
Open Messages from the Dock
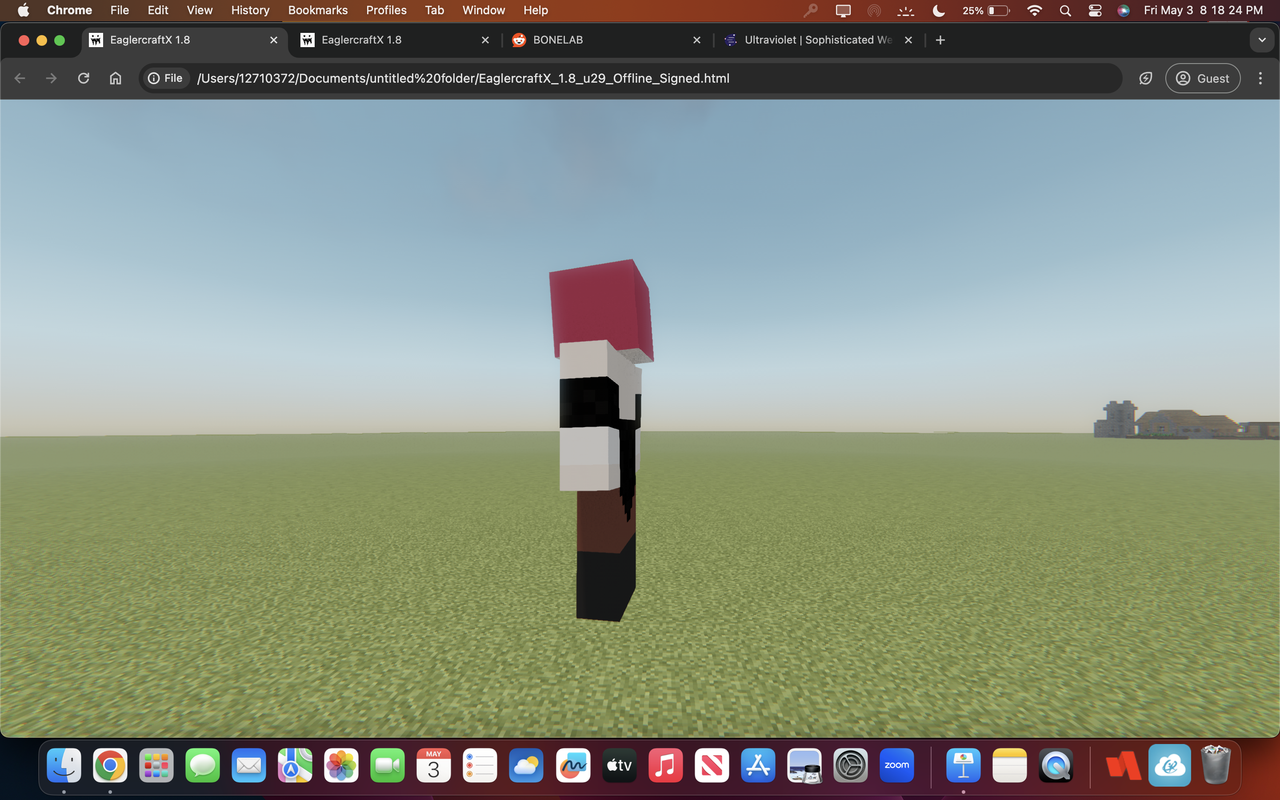[202, 766]
